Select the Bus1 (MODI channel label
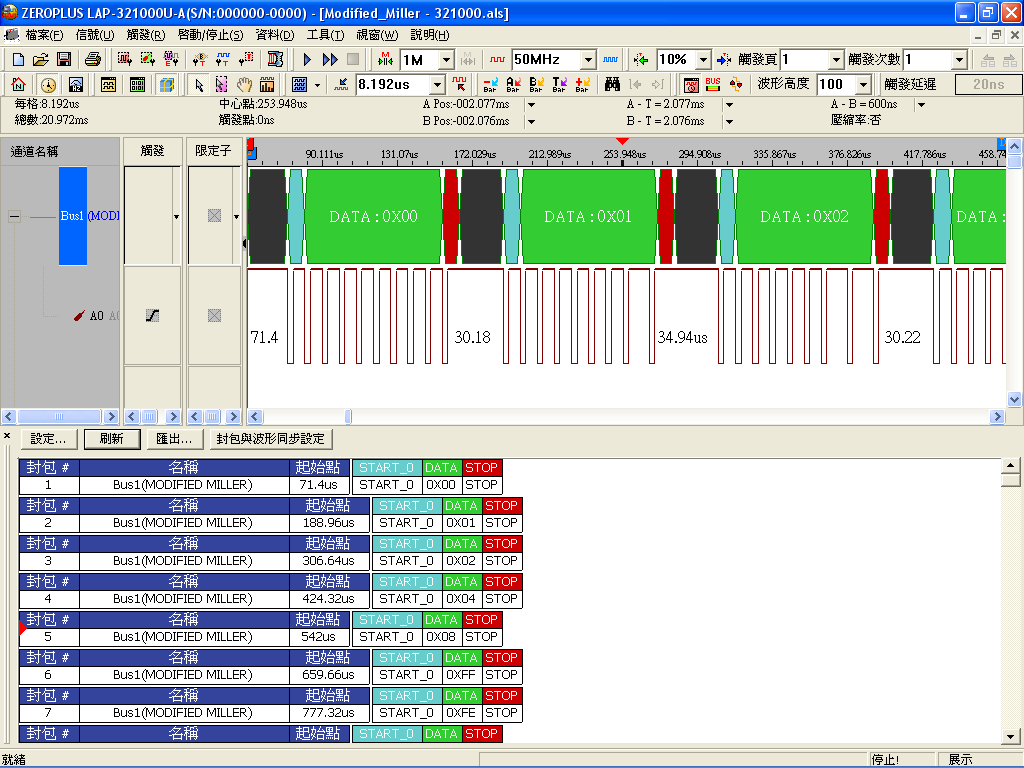1024x768 pixels. [x=89, y=216]
